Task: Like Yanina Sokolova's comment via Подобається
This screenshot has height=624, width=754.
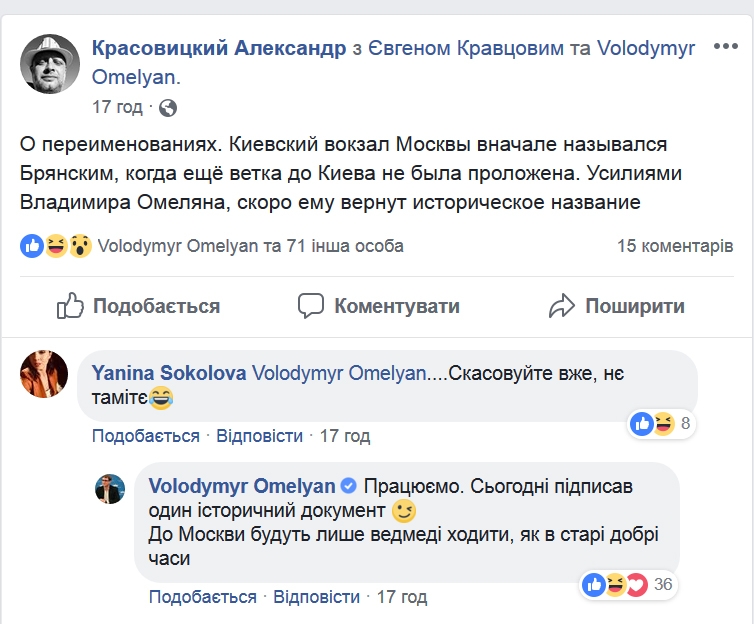Action: [x=146, y=436]
